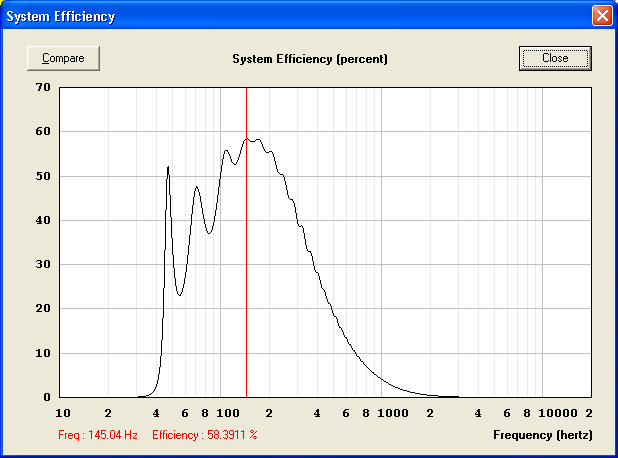Click the 50 value on vertical axis
Viewport: 618px width, 458px height.
[x=43, y=176]
